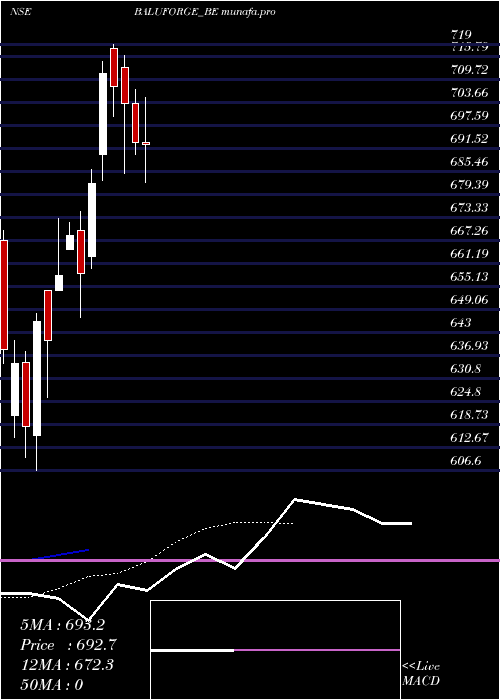Click the 618.73 price axis label
500x700 pixels.
click(469, 415)
